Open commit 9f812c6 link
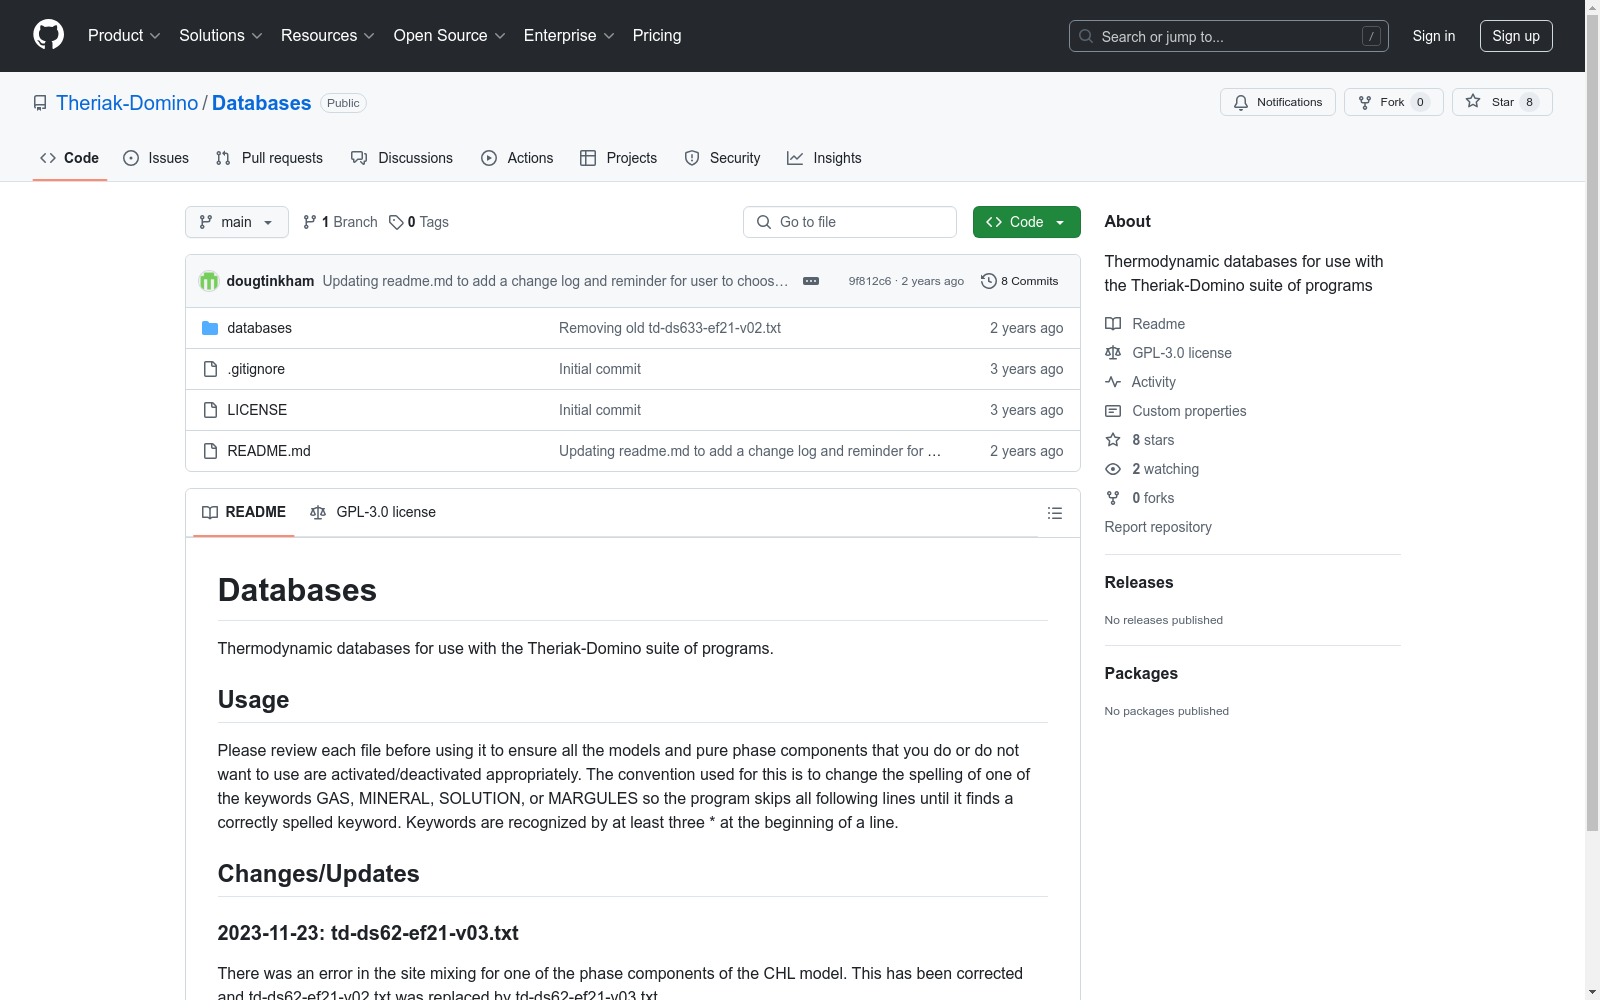The width and height of the screenshot is (1600, 1000). [x=870, y=281]
